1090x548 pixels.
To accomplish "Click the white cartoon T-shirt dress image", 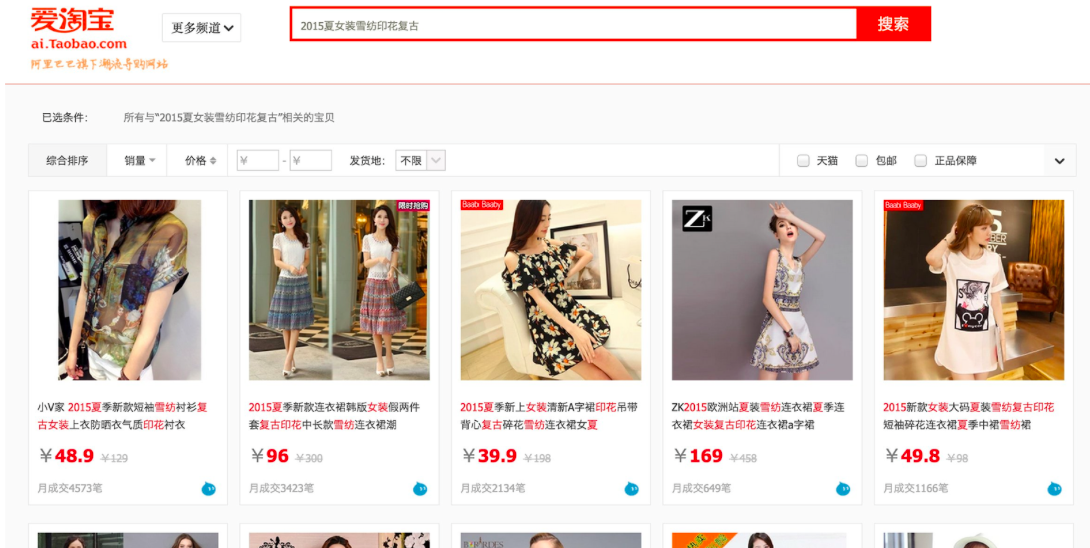I will [973, 290].
